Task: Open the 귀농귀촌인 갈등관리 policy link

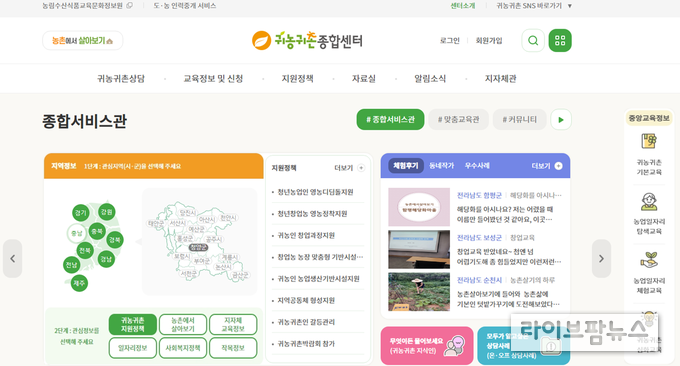Action: (306, 322)
